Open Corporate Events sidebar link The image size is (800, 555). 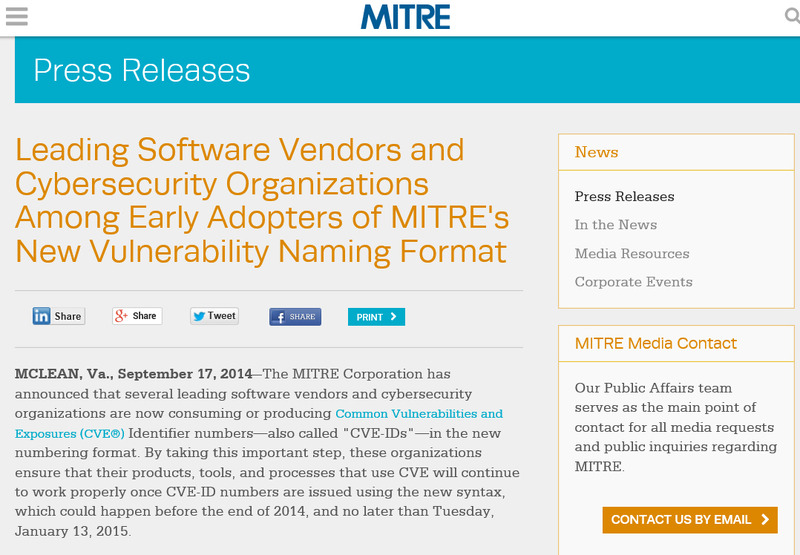633,282
